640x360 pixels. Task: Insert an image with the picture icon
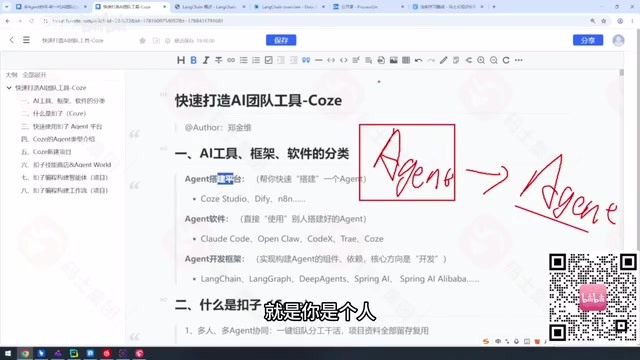(x=393, y=60)
